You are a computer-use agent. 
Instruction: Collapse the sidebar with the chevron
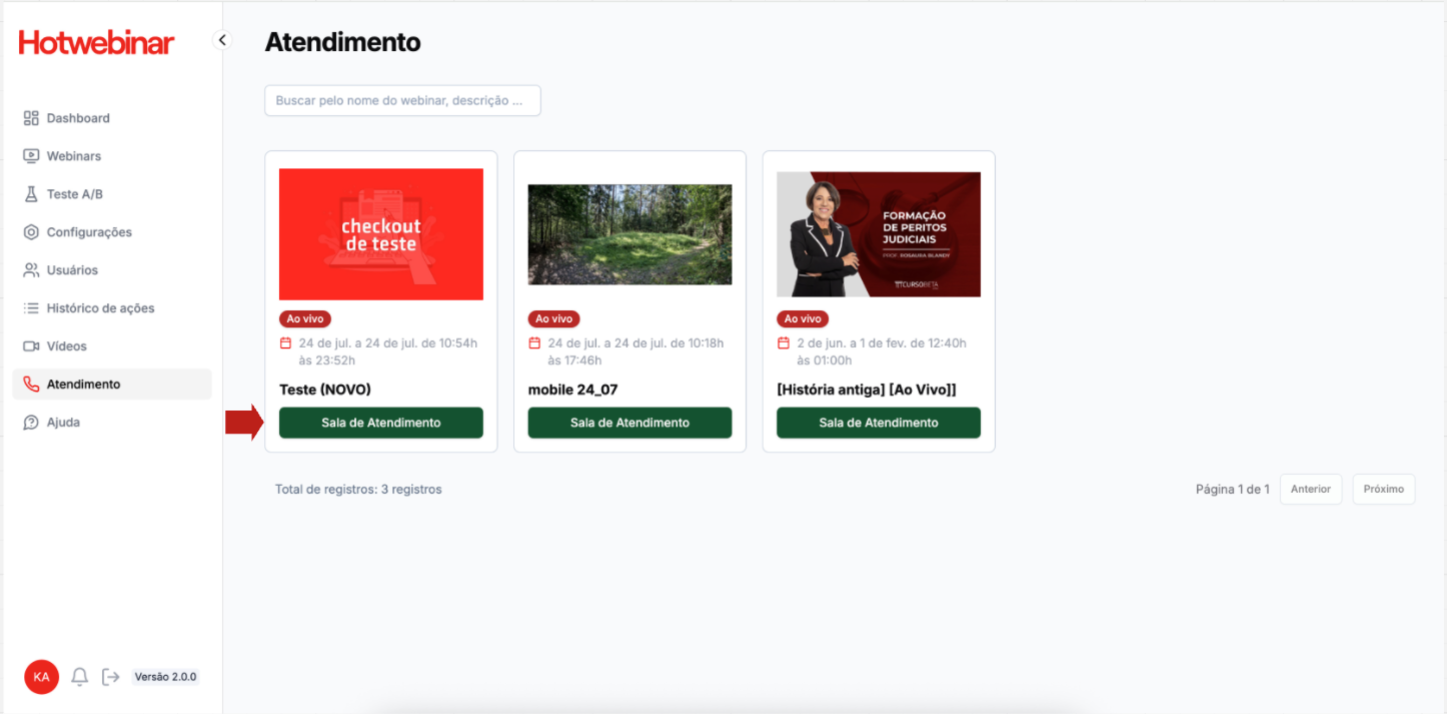222,40
